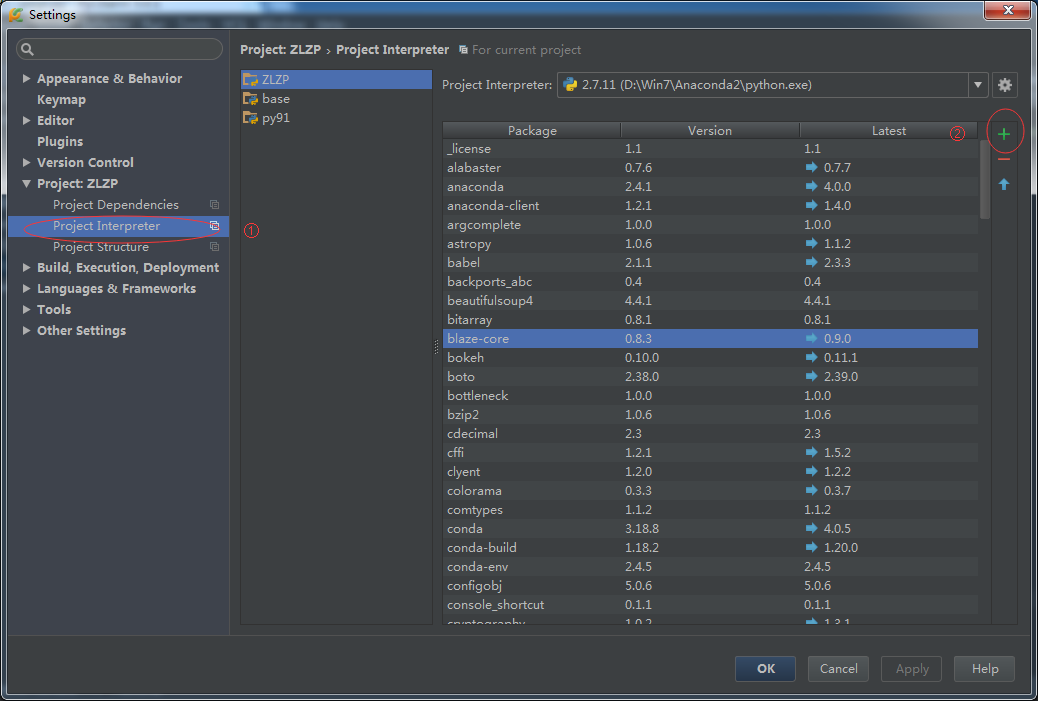Click the Cancel button
1038x701 pixels.
tap(838, 669)
